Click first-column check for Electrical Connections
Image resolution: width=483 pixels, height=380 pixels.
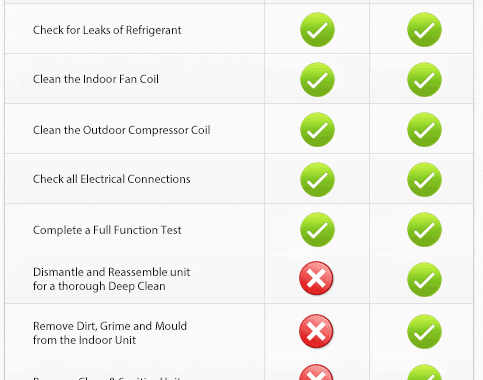coord(317,180)
